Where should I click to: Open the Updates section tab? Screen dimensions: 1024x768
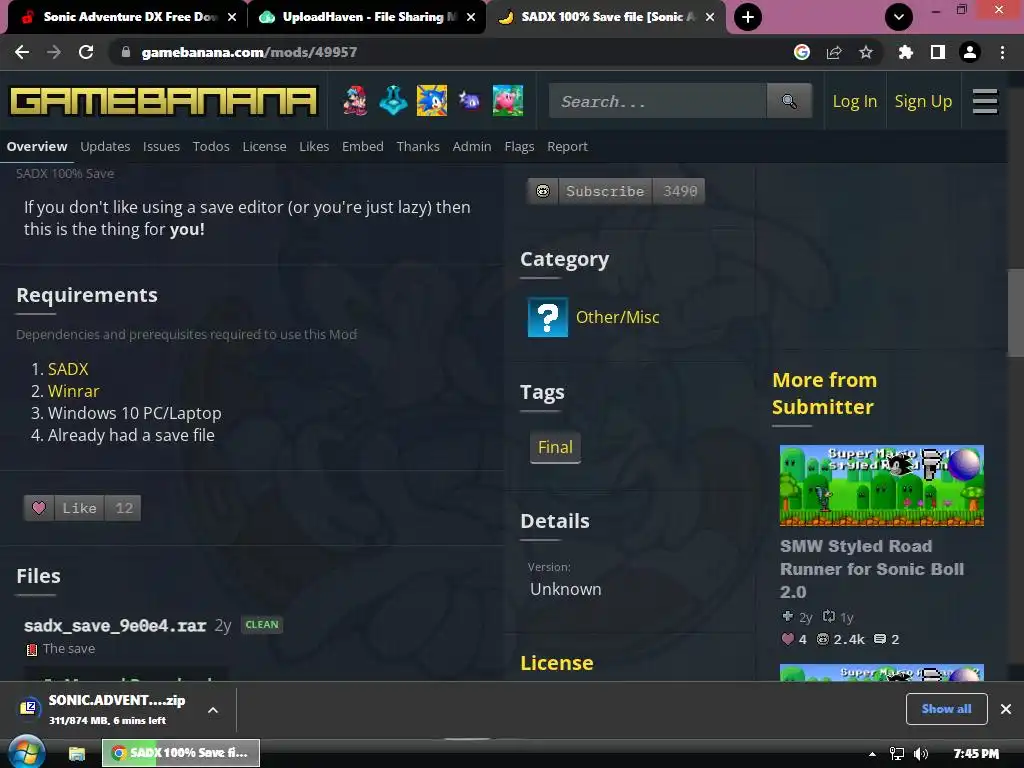[105, 147]
